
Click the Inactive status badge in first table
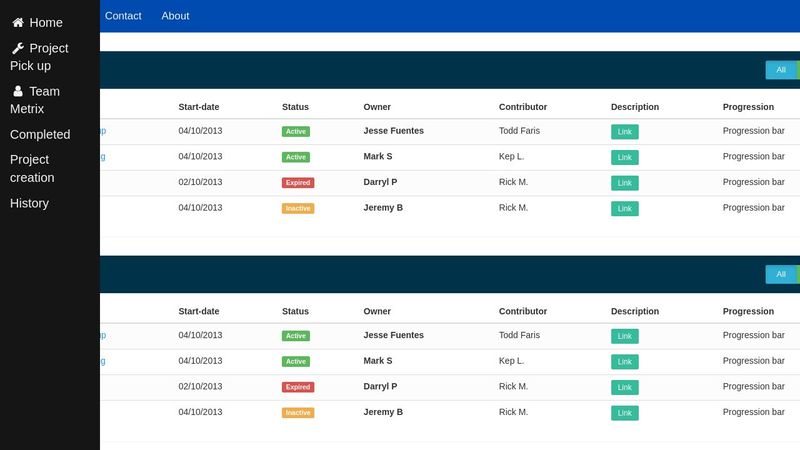pyautogui.click(x=298, y=208)
